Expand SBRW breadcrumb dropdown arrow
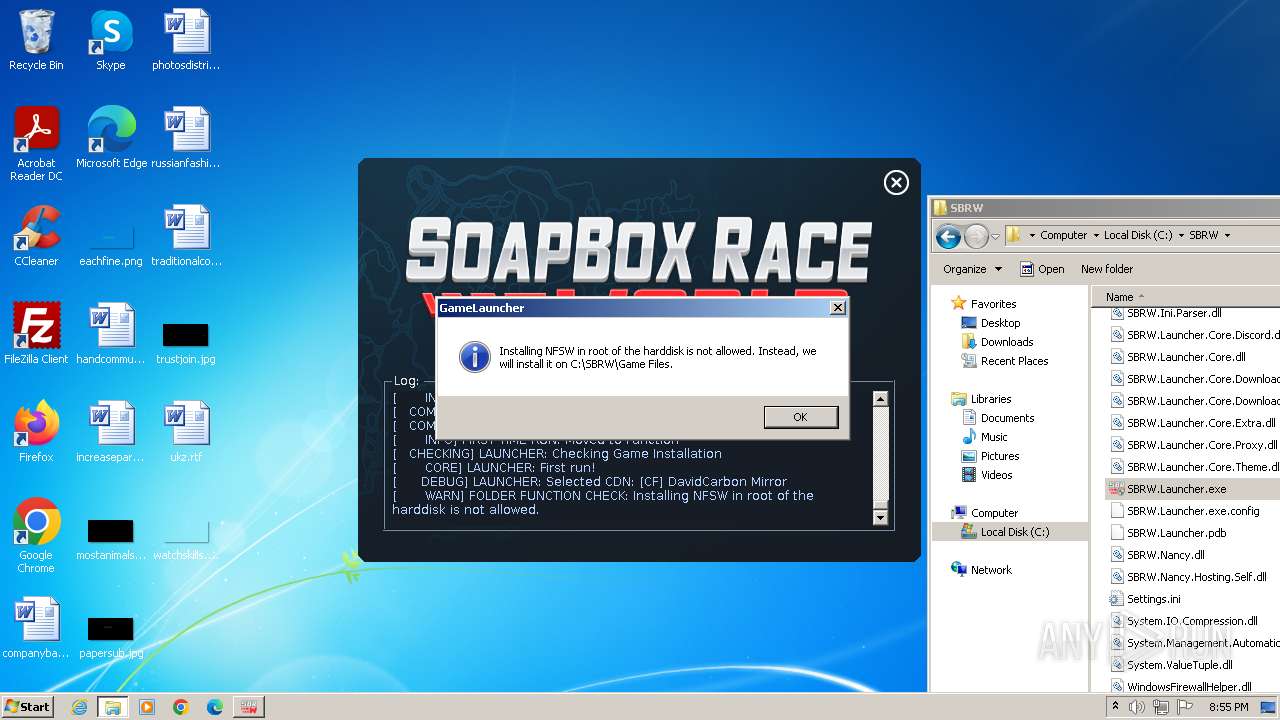This screenshot has width=1280, height=720. (1227, 236)
